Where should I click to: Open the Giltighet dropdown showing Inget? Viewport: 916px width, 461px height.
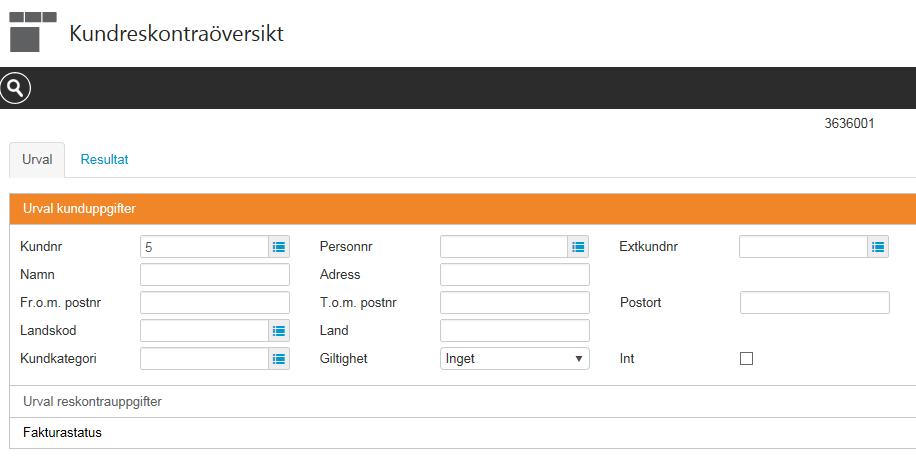tap(515, 359)
